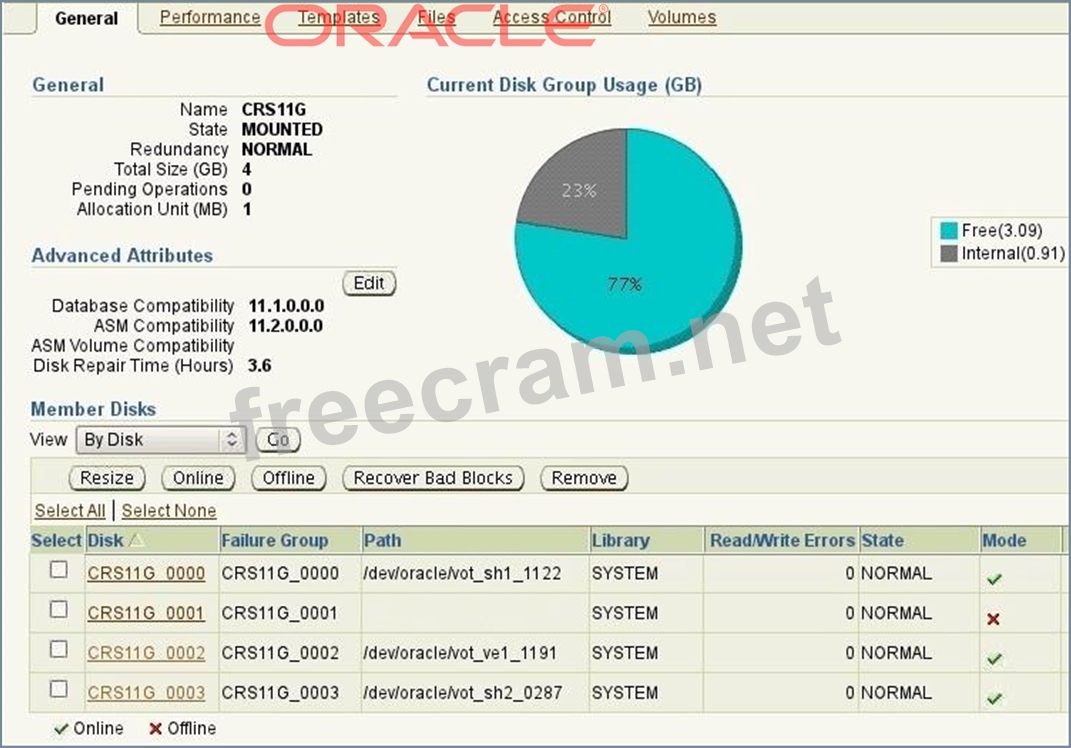Click the gray Internal(0.91) legend swatch

pyautogui.click(x=949, y=253)
